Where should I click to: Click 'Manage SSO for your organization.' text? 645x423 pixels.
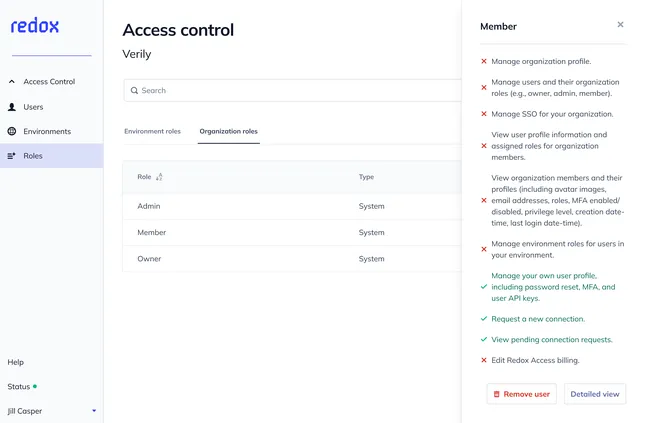tap(552, 114)
